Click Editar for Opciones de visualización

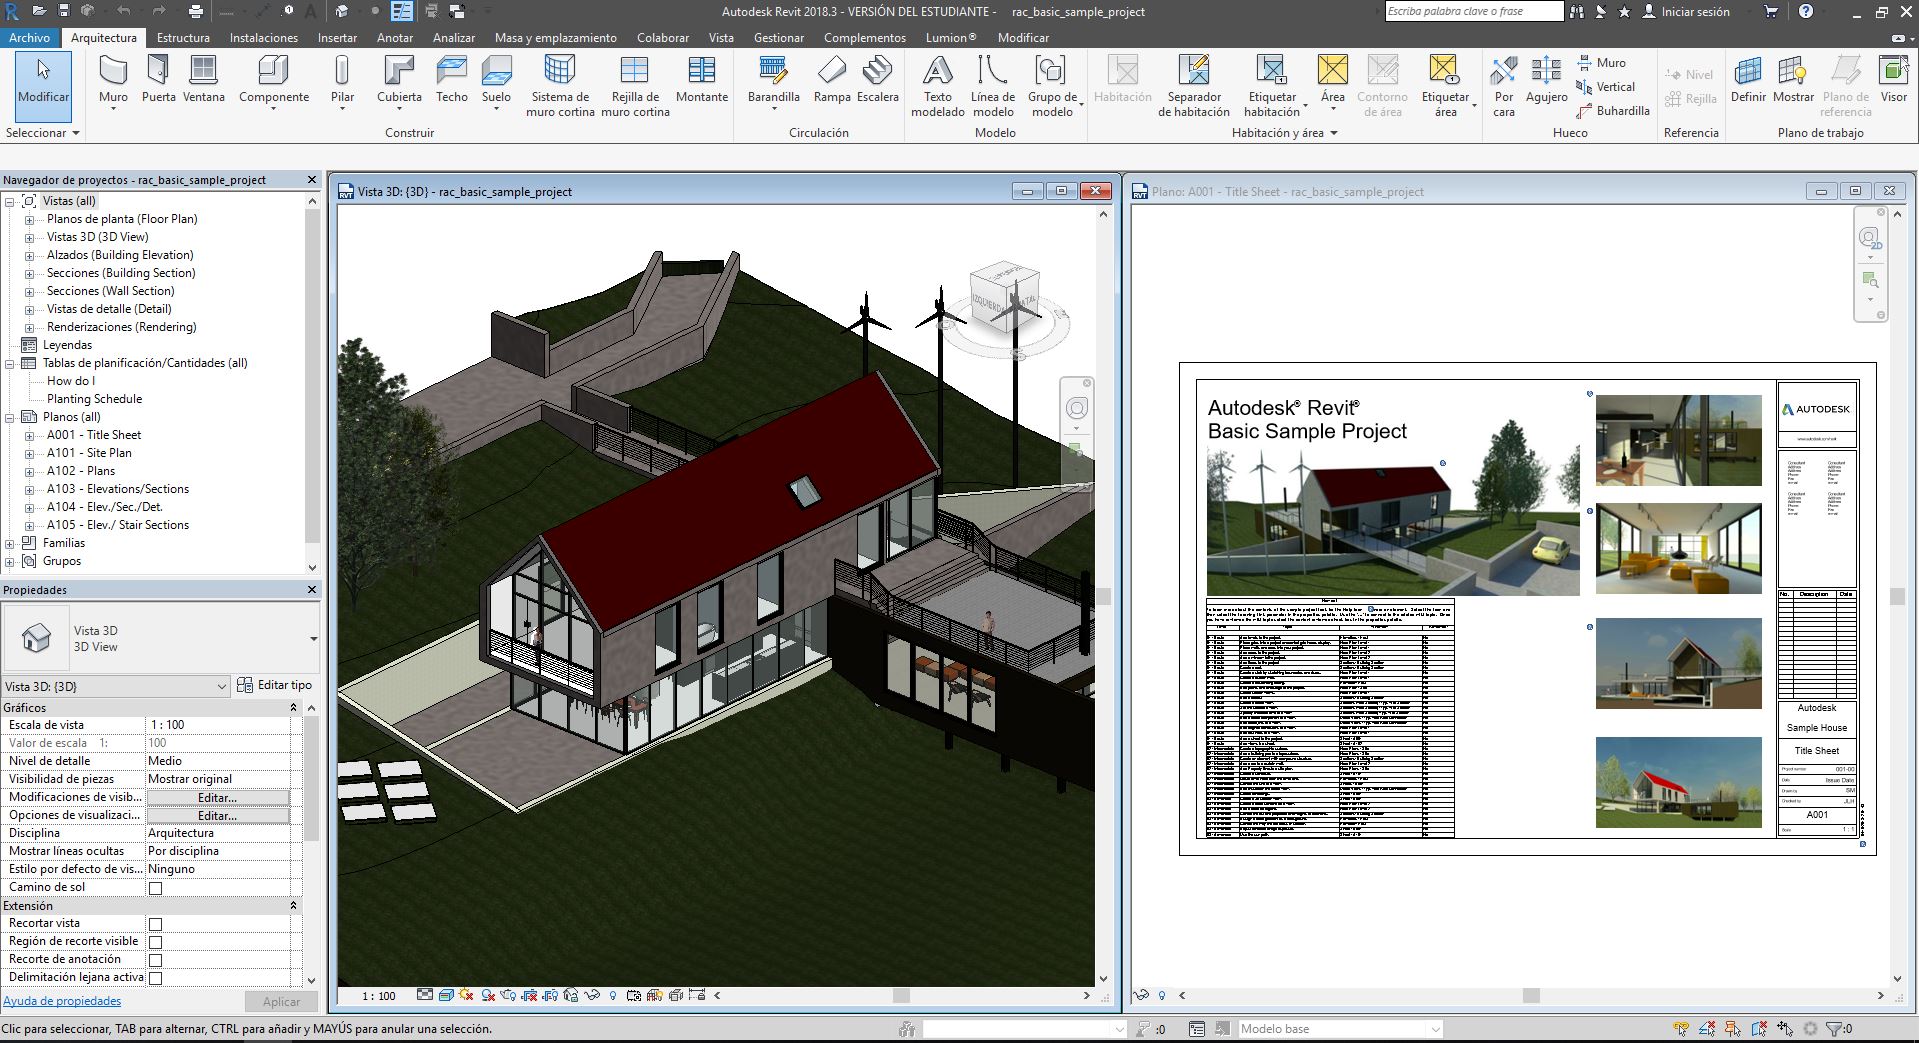(218, 816)
